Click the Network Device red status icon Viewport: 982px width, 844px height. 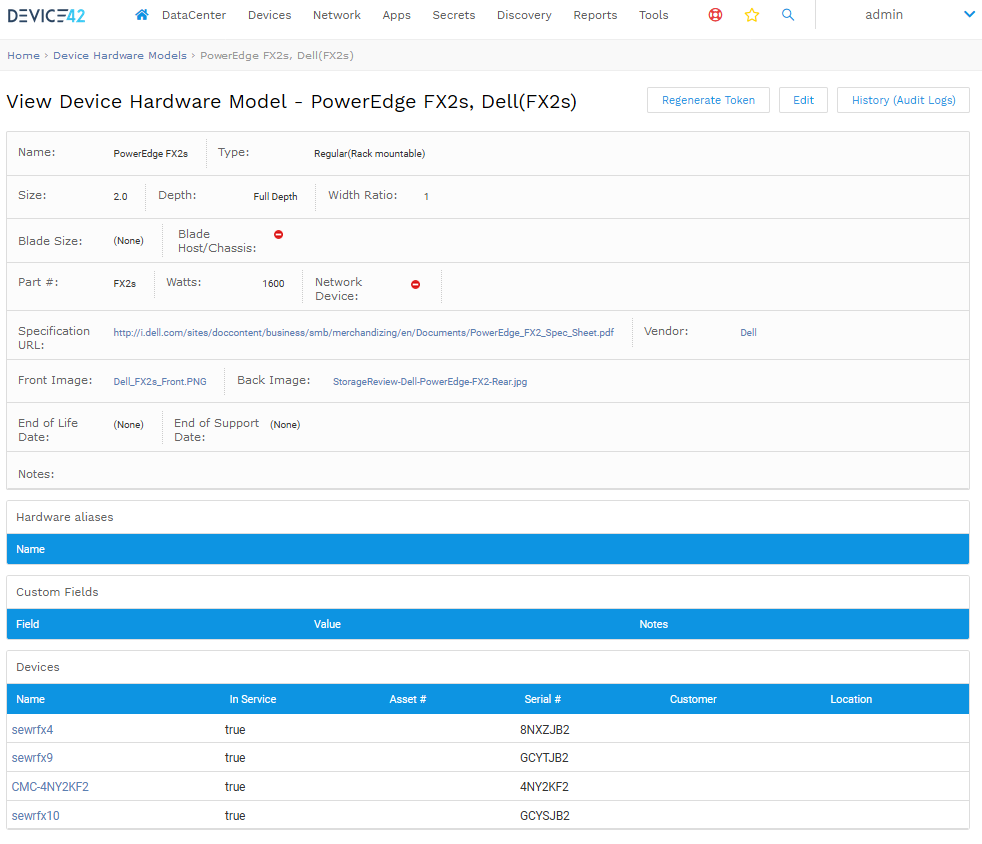[416, 284]
